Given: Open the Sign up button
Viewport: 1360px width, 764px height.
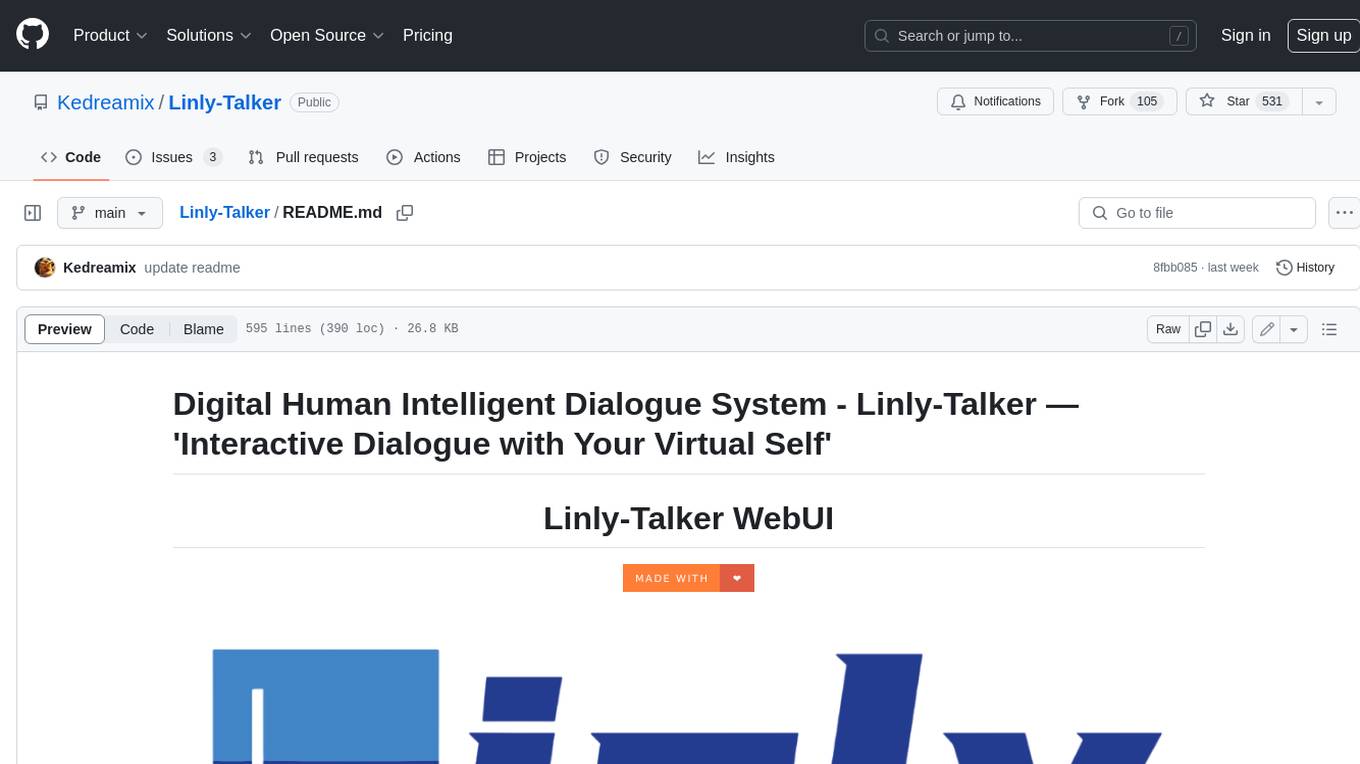Looking at the screenshot, I should pyautogui.click(x=1323, y=35).
